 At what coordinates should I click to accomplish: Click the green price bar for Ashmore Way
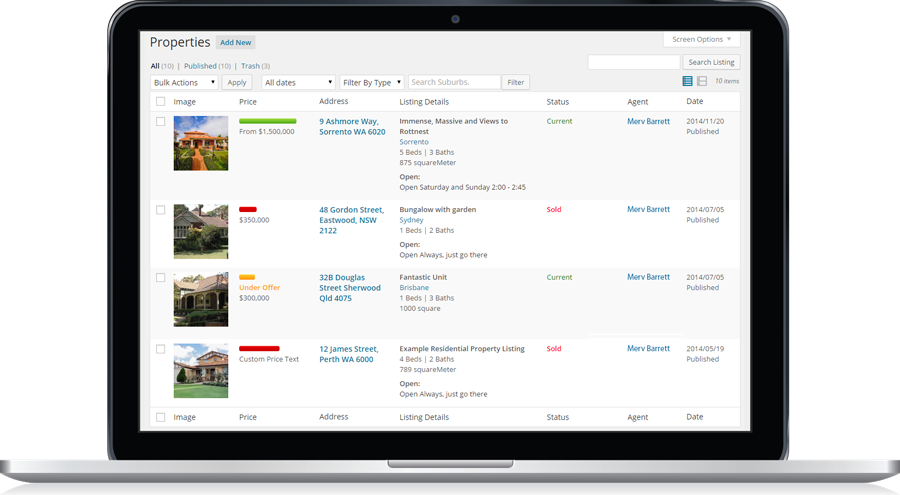(267, 121)
